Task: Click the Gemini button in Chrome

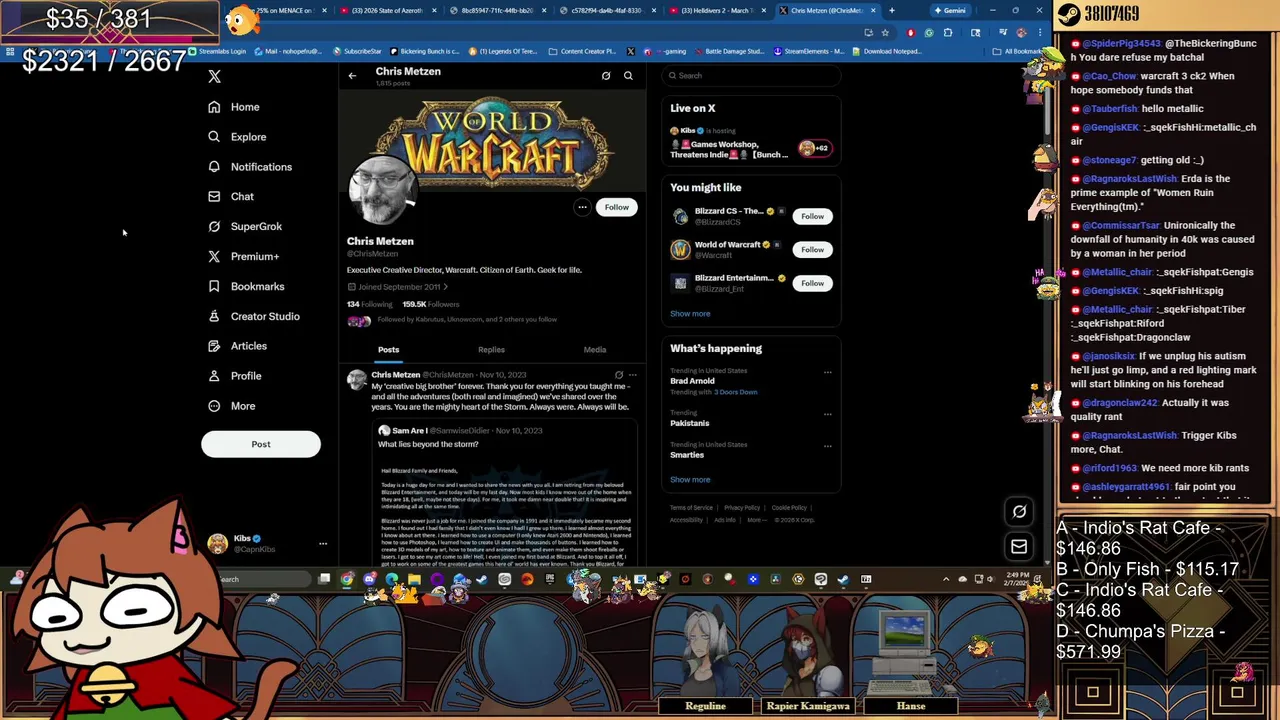Action: 950,11
